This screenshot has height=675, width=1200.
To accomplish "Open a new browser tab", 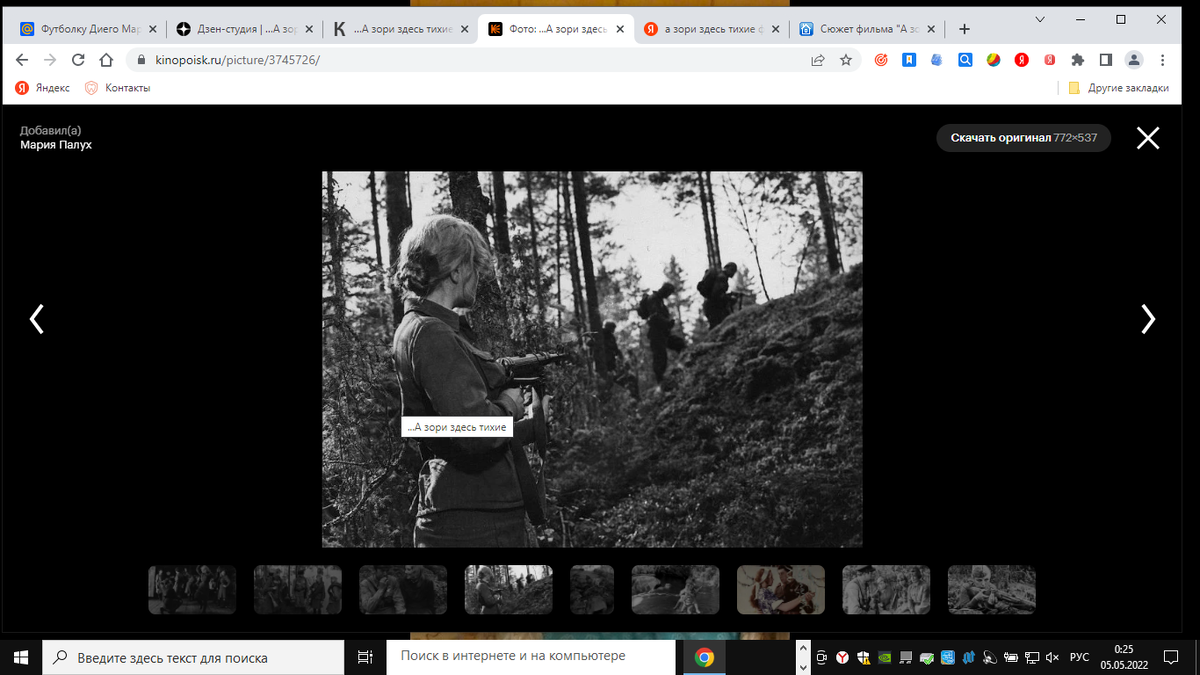I will [964, 29].
